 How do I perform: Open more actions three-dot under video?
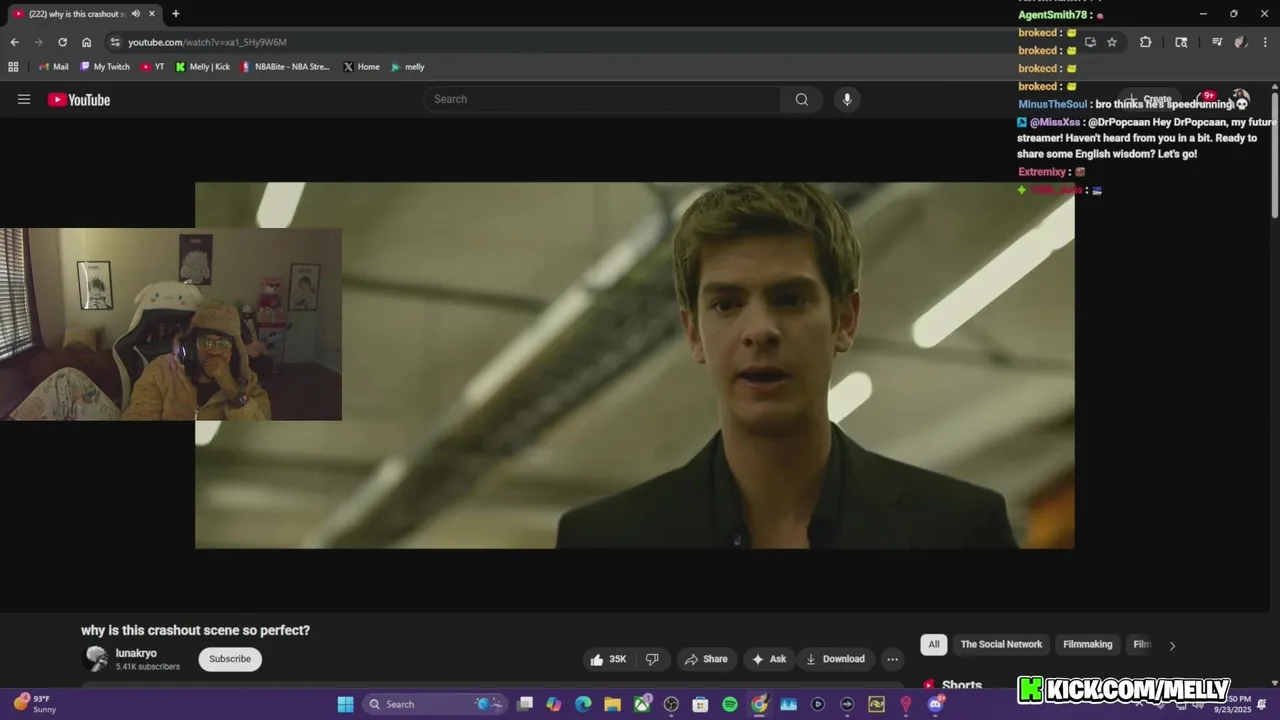pos(892,659)
